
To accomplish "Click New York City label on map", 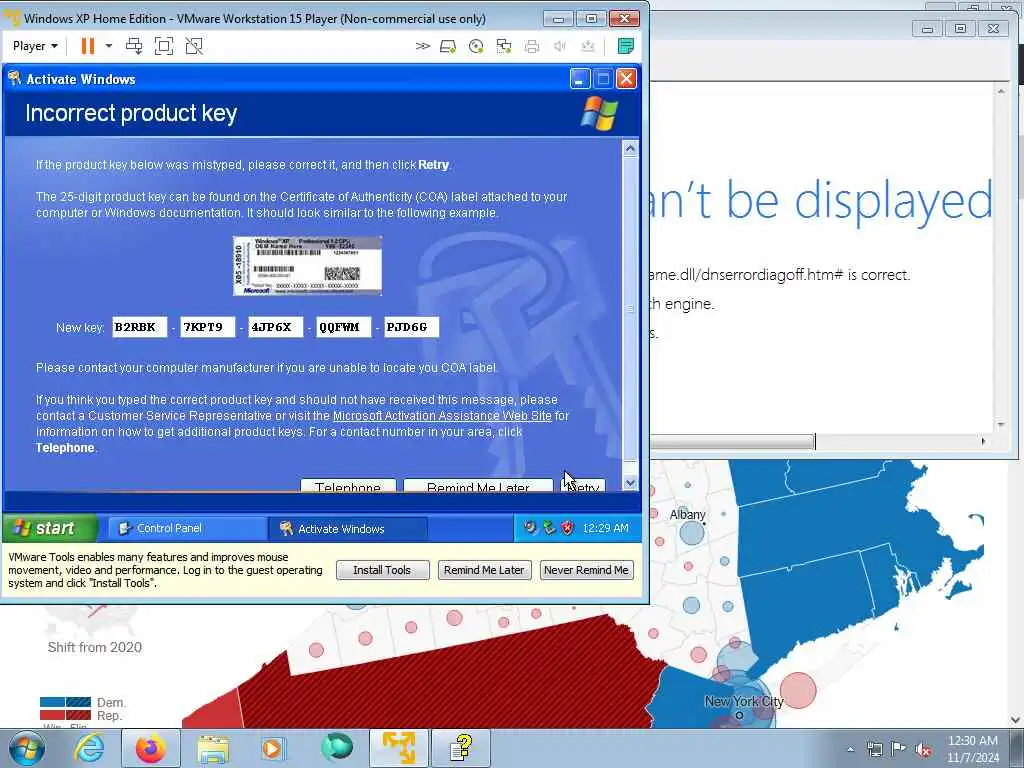I will pos(744,701).
